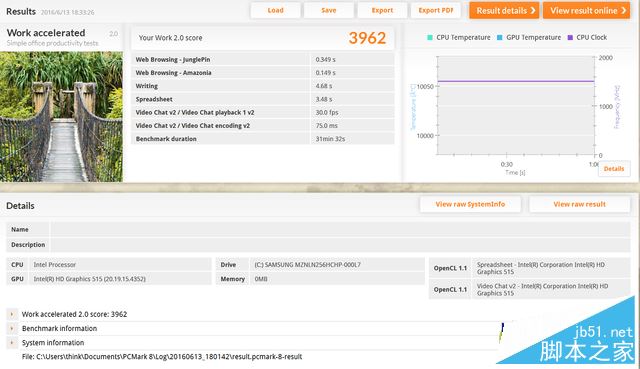Click Intel HD Graphics 515 GPU value
The height and width of the screenshot is (369, 640).
(89, 279)
